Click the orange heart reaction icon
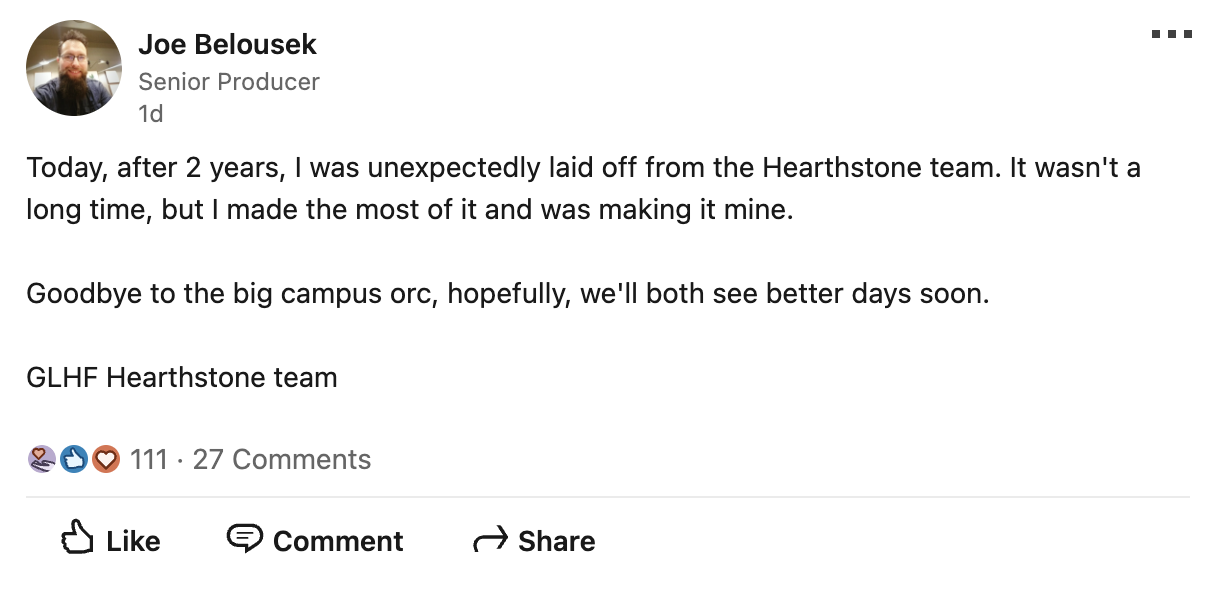 (x=105, y=459)
